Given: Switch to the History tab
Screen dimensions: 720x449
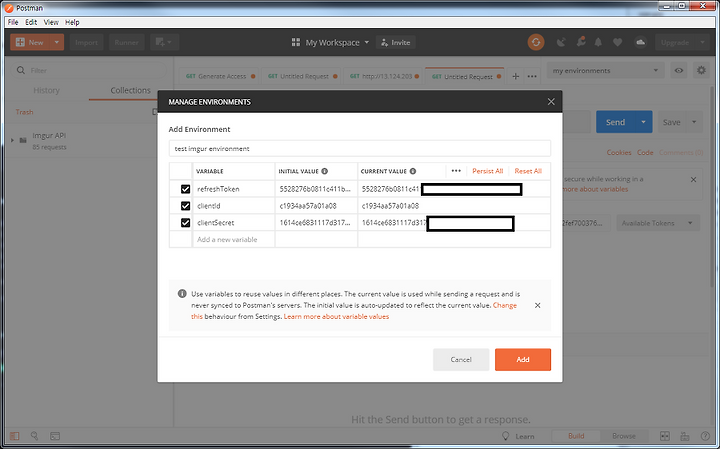Looking at the screenshot, I should tap(46, 90).
